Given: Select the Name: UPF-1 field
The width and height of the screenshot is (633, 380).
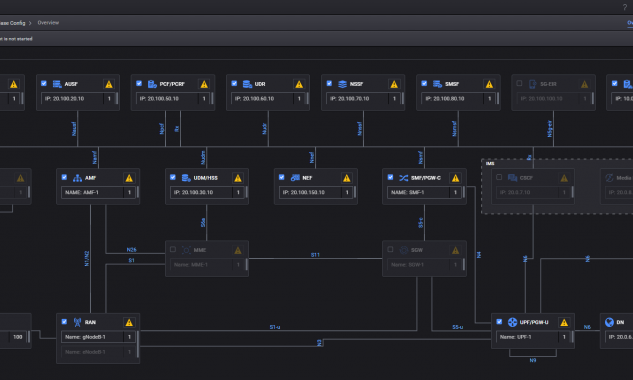Looking at the screenshot, I should pyautogui.click(x=533, y=337).
